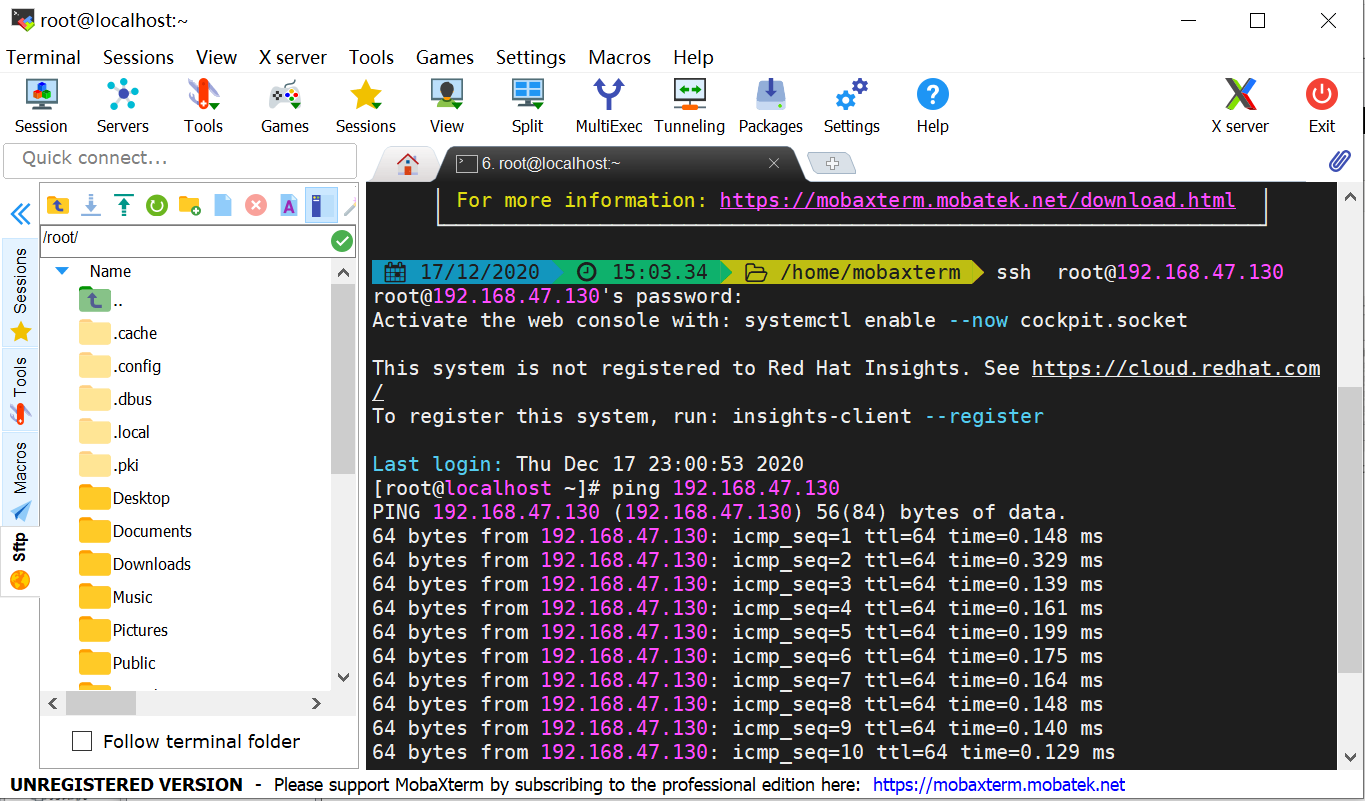The height and width of the screenshot is (801, 1365).
Task: Refresh the SFTP folder with the green circular icon
Action: (x=157, y=205)
